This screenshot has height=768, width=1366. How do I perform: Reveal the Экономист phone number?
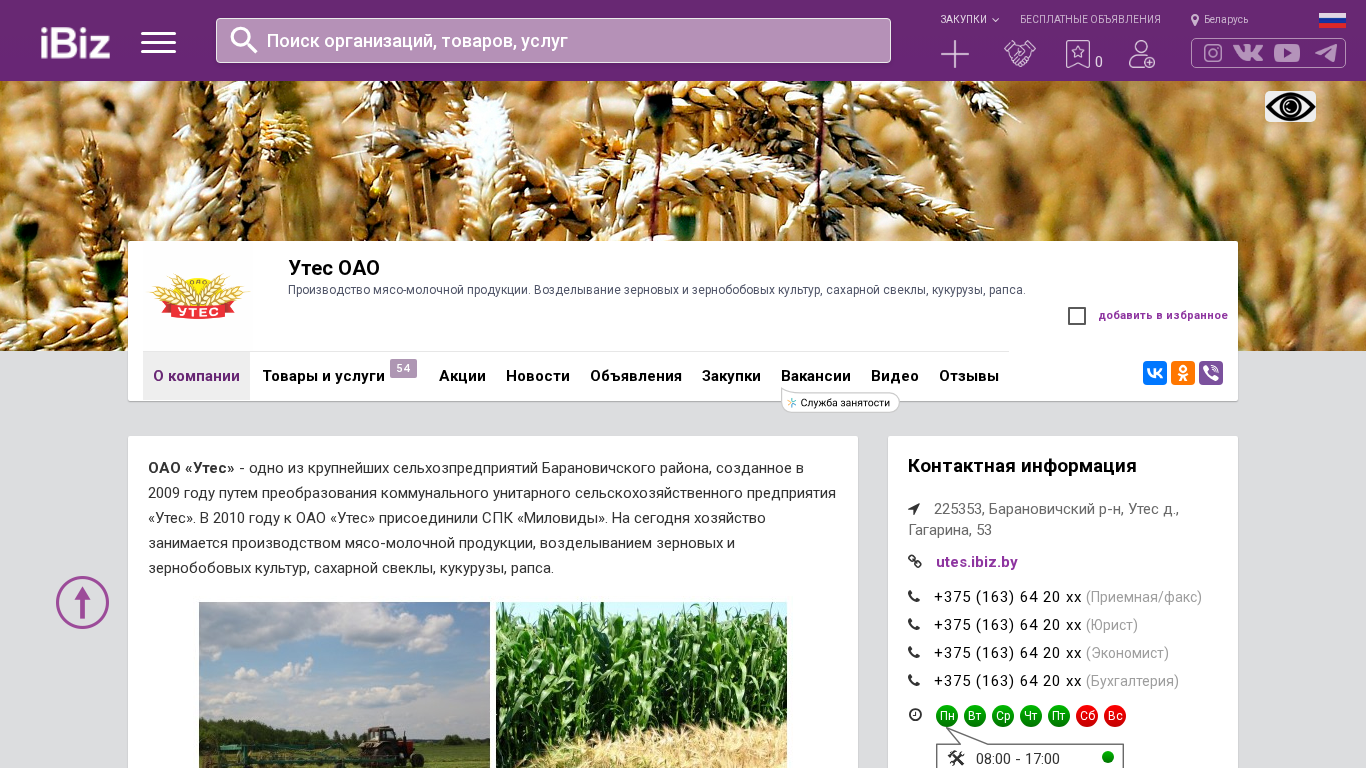point(1008,653)
